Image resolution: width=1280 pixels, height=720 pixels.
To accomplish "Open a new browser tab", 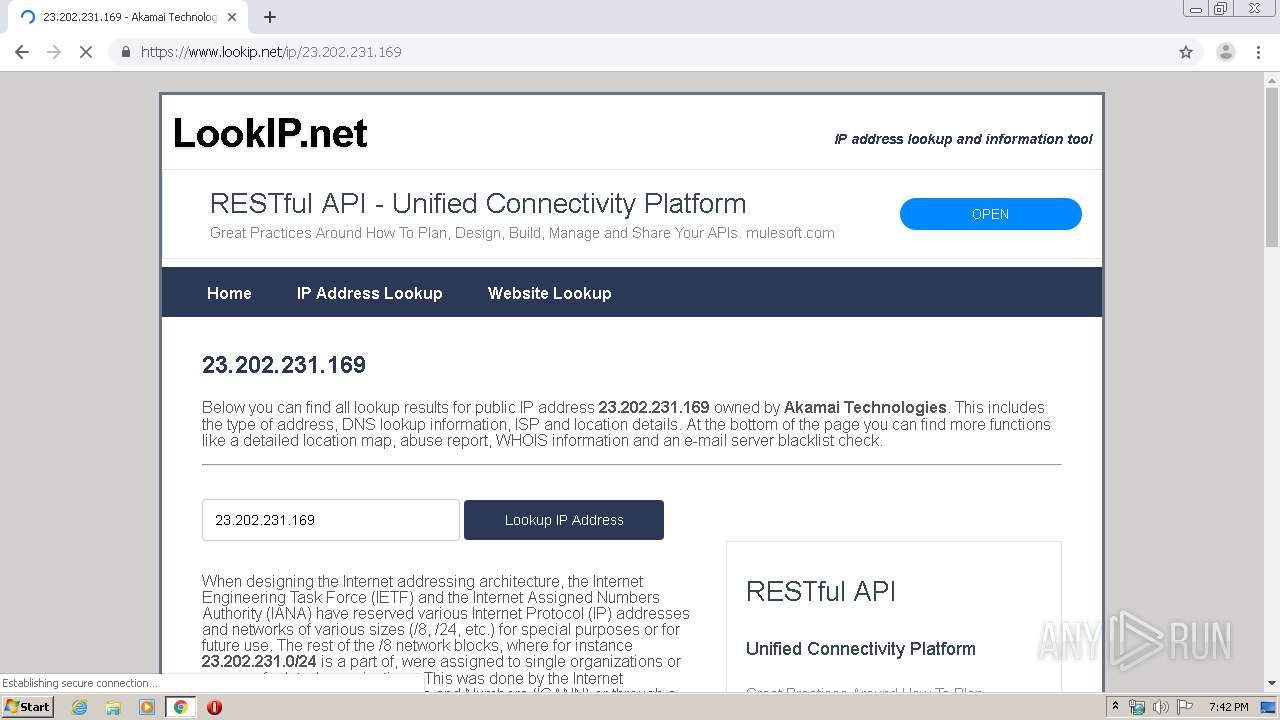I will click(270, 17).
